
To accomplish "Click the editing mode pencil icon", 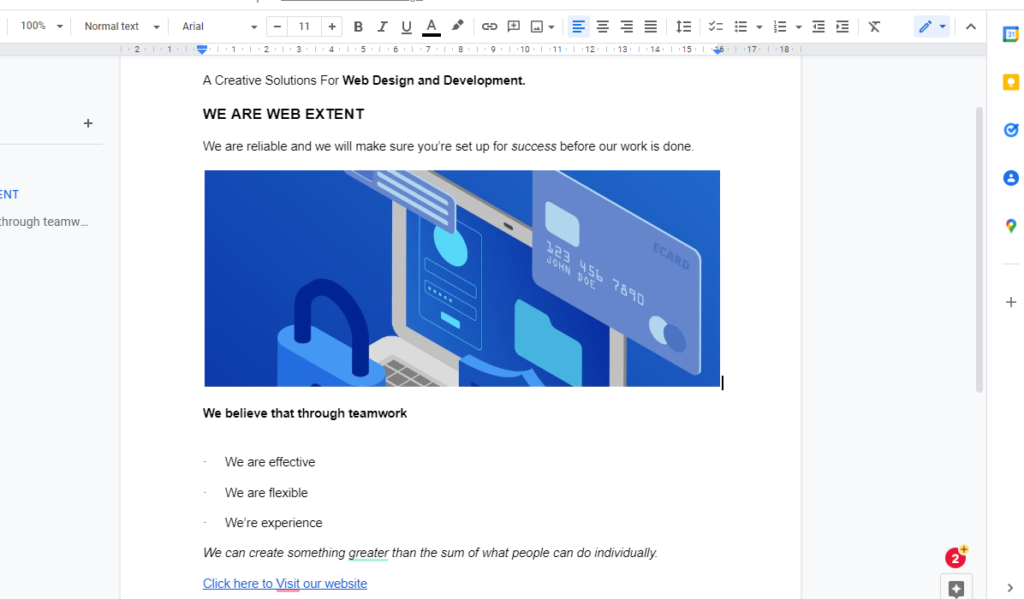I will (x=925, y=27).
